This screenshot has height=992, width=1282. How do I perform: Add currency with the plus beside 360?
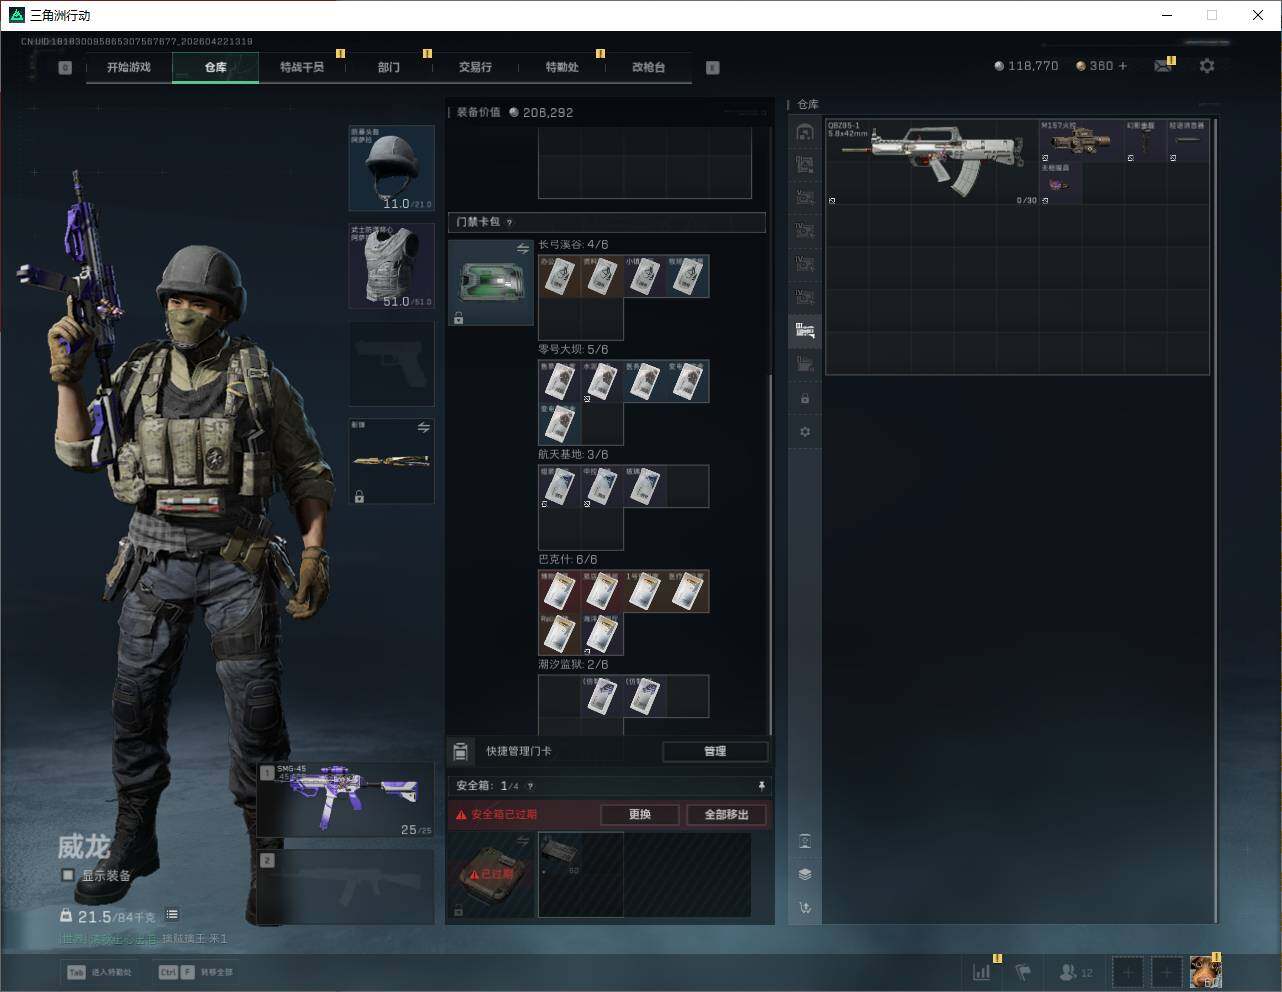pos(1123,66)
